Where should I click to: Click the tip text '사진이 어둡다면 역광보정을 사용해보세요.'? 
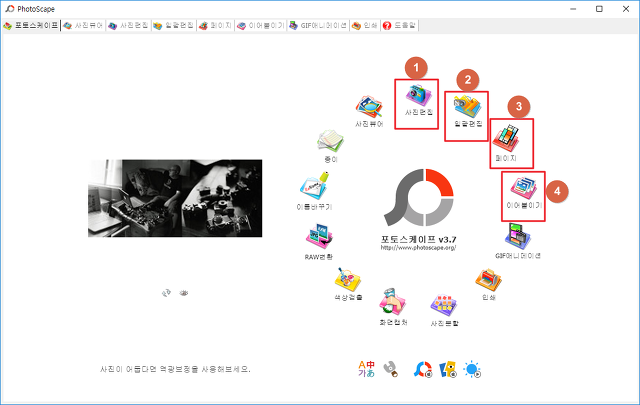click(176, 369)
